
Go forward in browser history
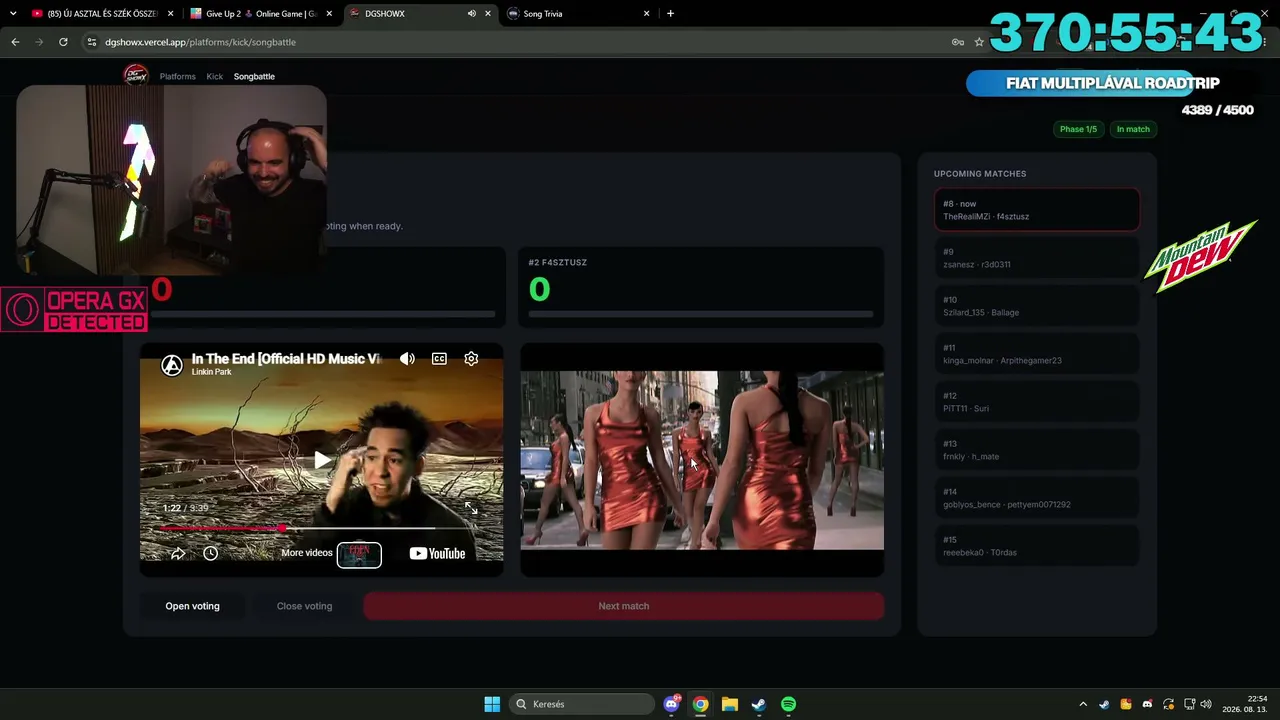pos(39,42)
